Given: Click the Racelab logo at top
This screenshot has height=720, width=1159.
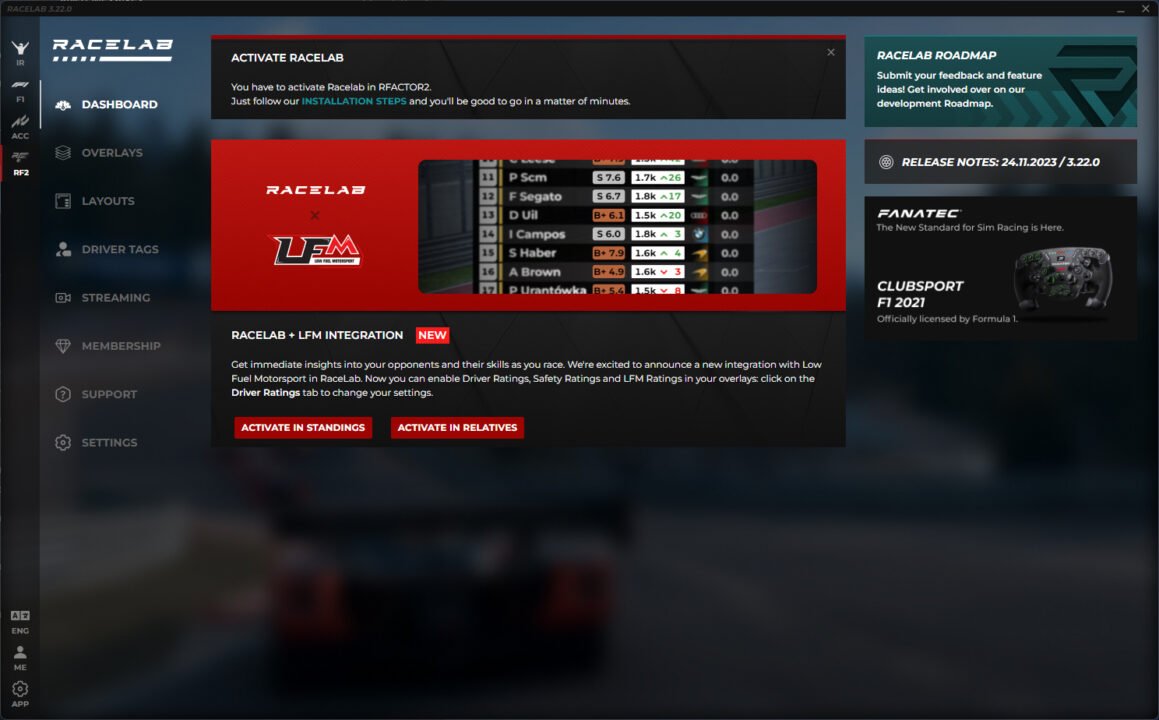Looking at the screenshot, I should pyautogui.click(x=112, y=50).
